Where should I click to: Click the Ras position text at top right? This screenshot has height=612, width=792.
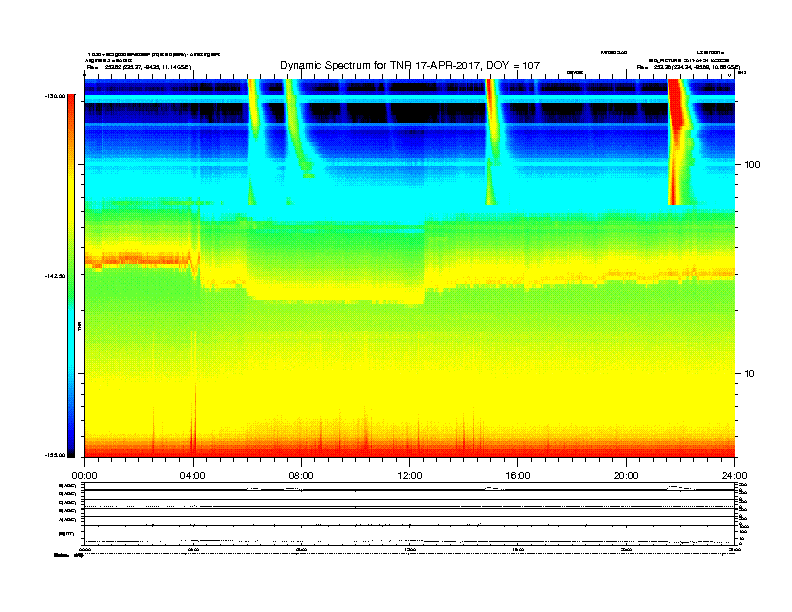click(688, 67)
